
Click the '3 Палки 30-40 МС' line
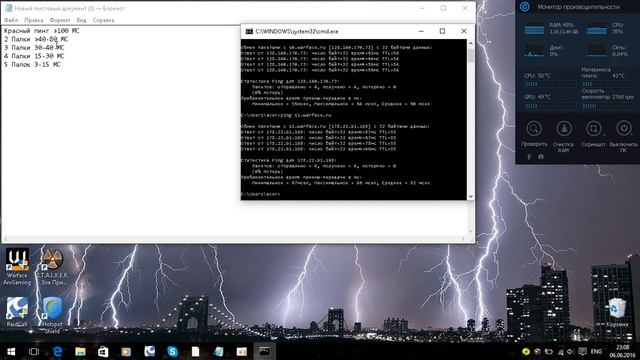point(34,48)
